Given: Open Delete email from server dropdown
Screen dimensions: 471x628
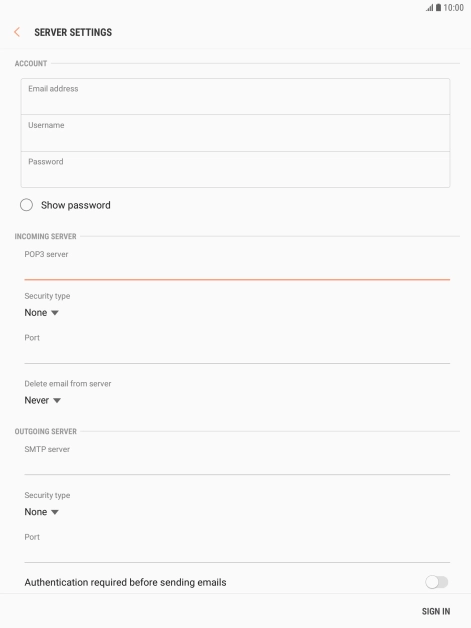Looking at the screenshot, I should (42, 400).
